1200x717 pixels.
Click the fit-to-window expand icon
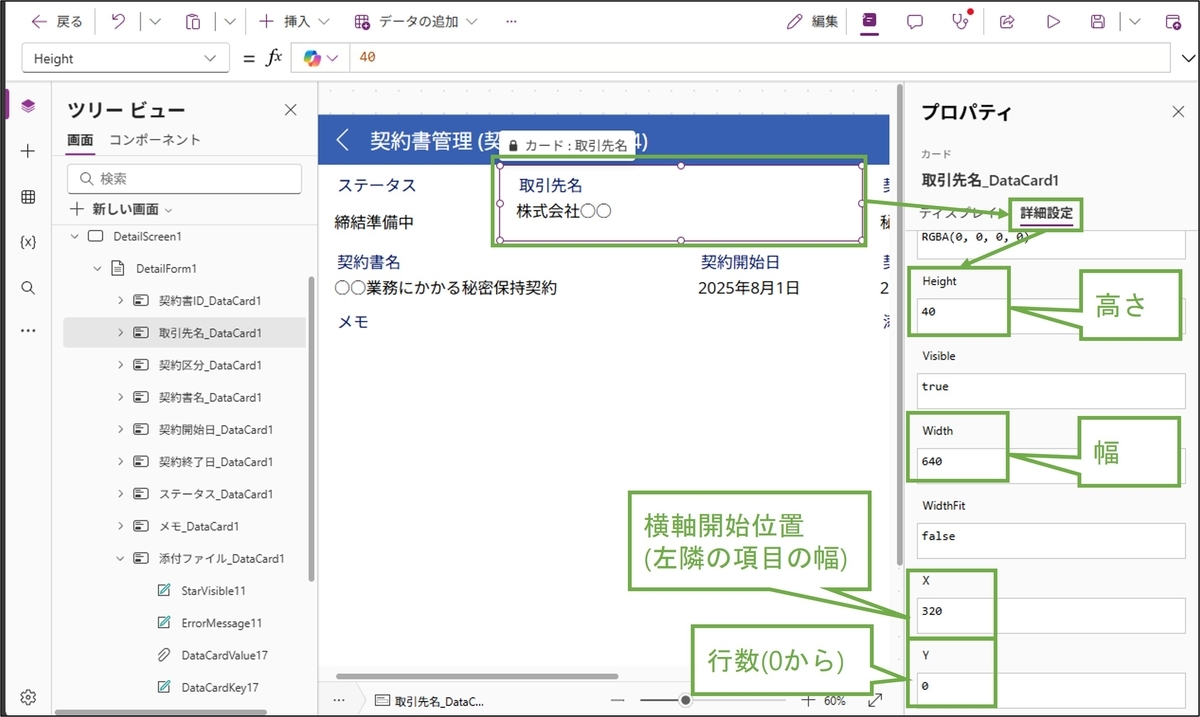[875, 700]
